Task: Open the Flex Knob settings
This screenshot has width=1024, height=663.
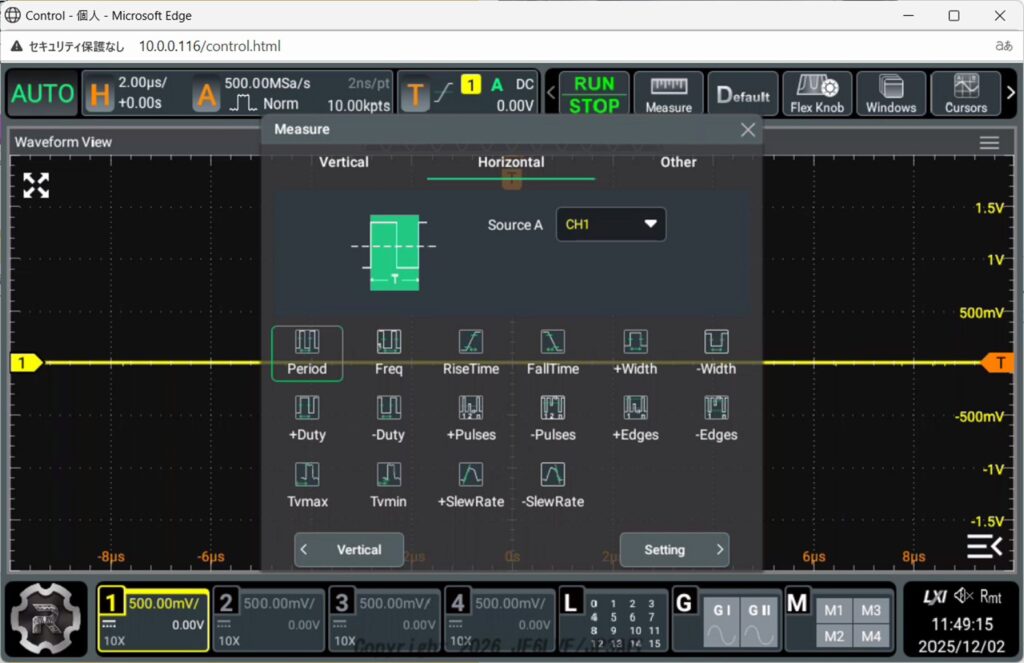Action: [x=816, y=94]
